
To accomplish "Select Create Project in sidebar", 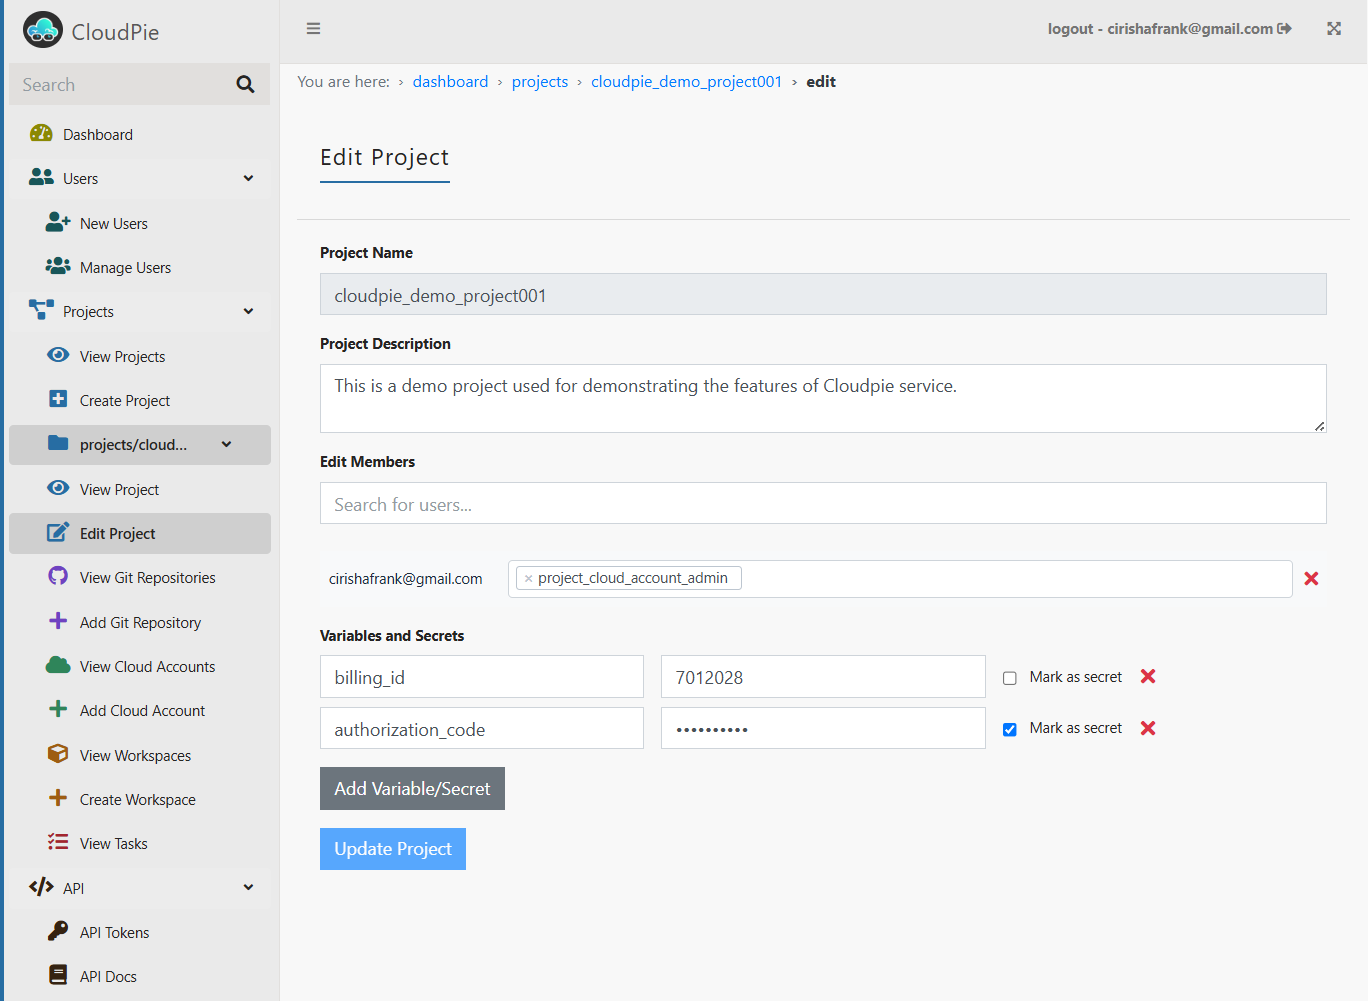I will (140, 400).
